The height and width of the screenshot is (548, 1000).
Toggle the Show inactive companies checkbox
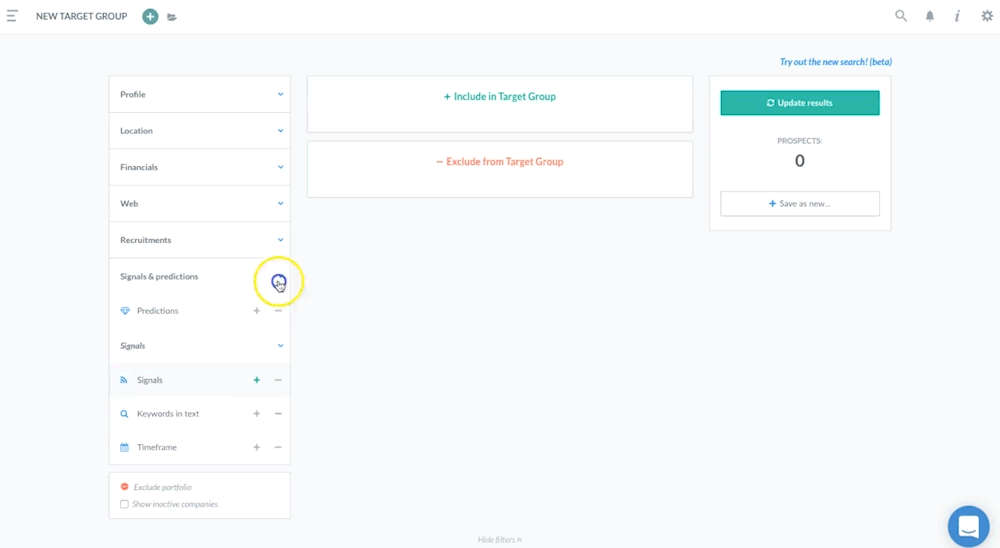[x=125, y=504]
